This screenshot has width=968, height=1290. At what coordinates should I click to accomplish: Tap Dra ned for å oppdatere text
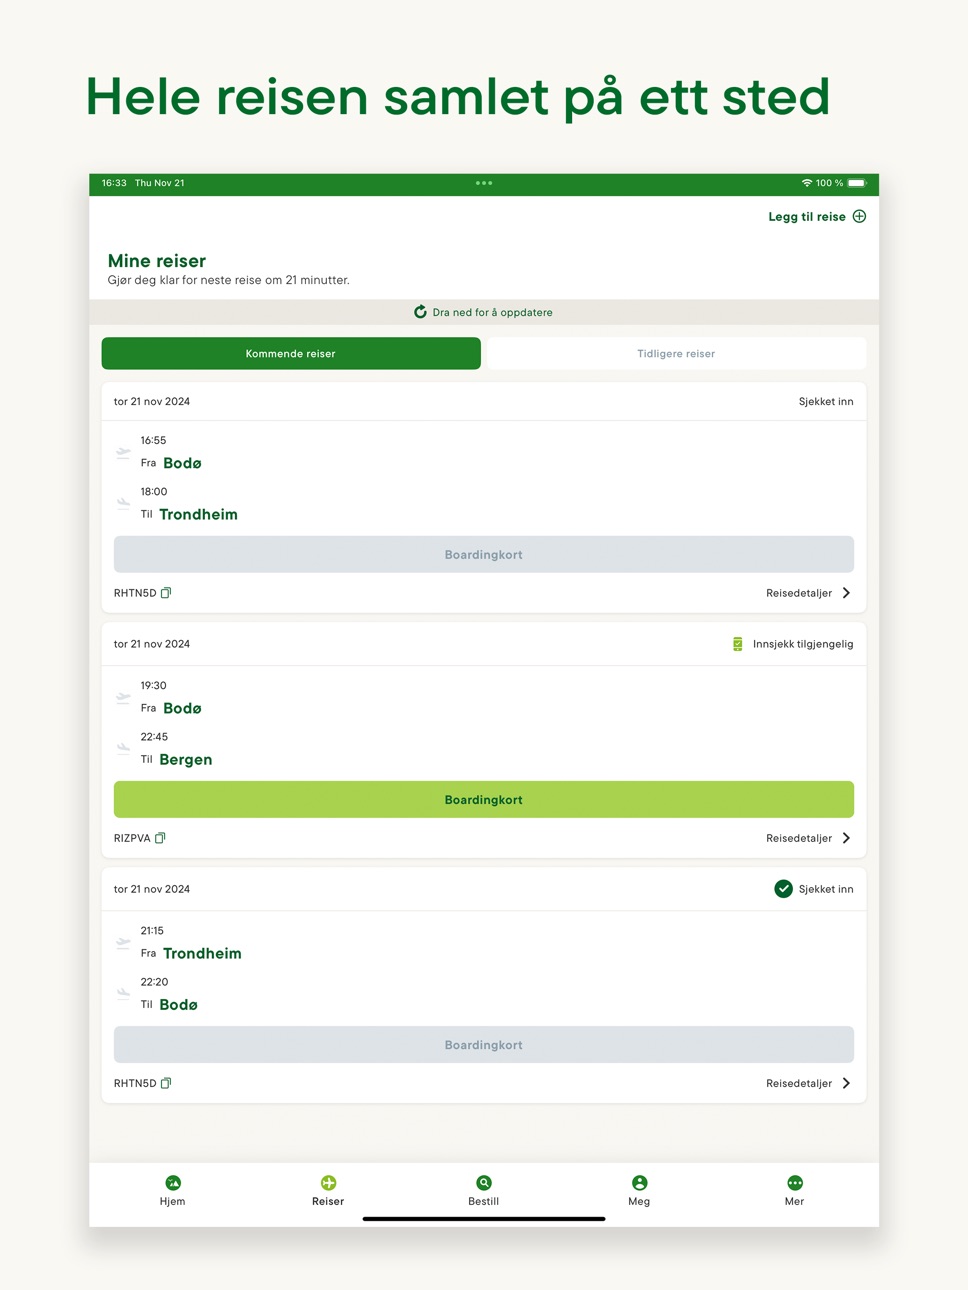[493, 312]
